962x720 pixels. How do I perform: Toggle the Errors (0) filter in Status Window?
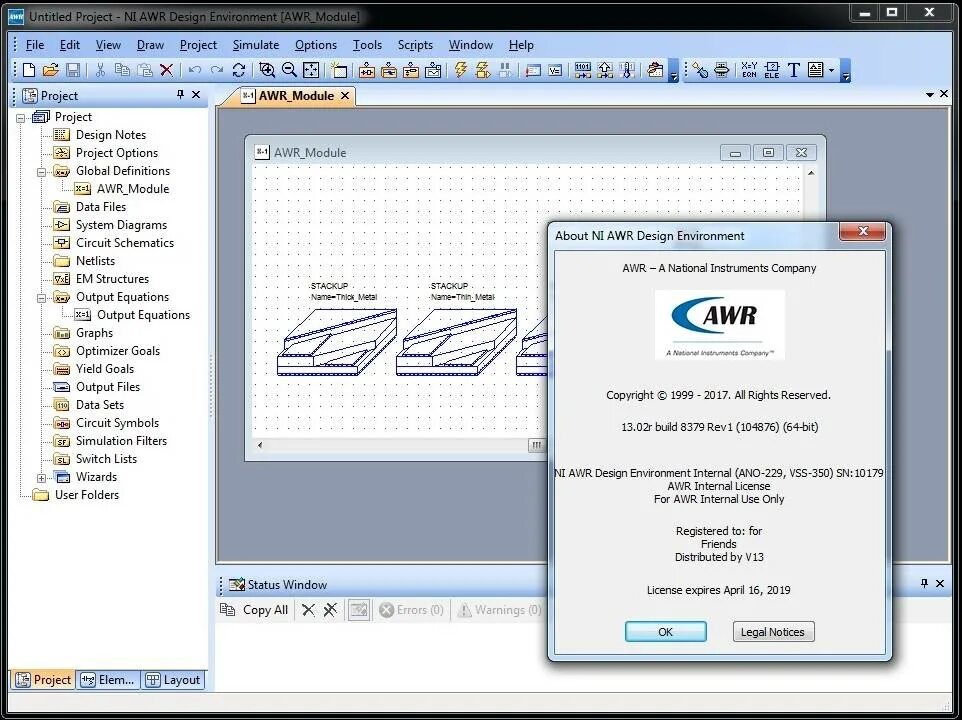pos(411,610)
